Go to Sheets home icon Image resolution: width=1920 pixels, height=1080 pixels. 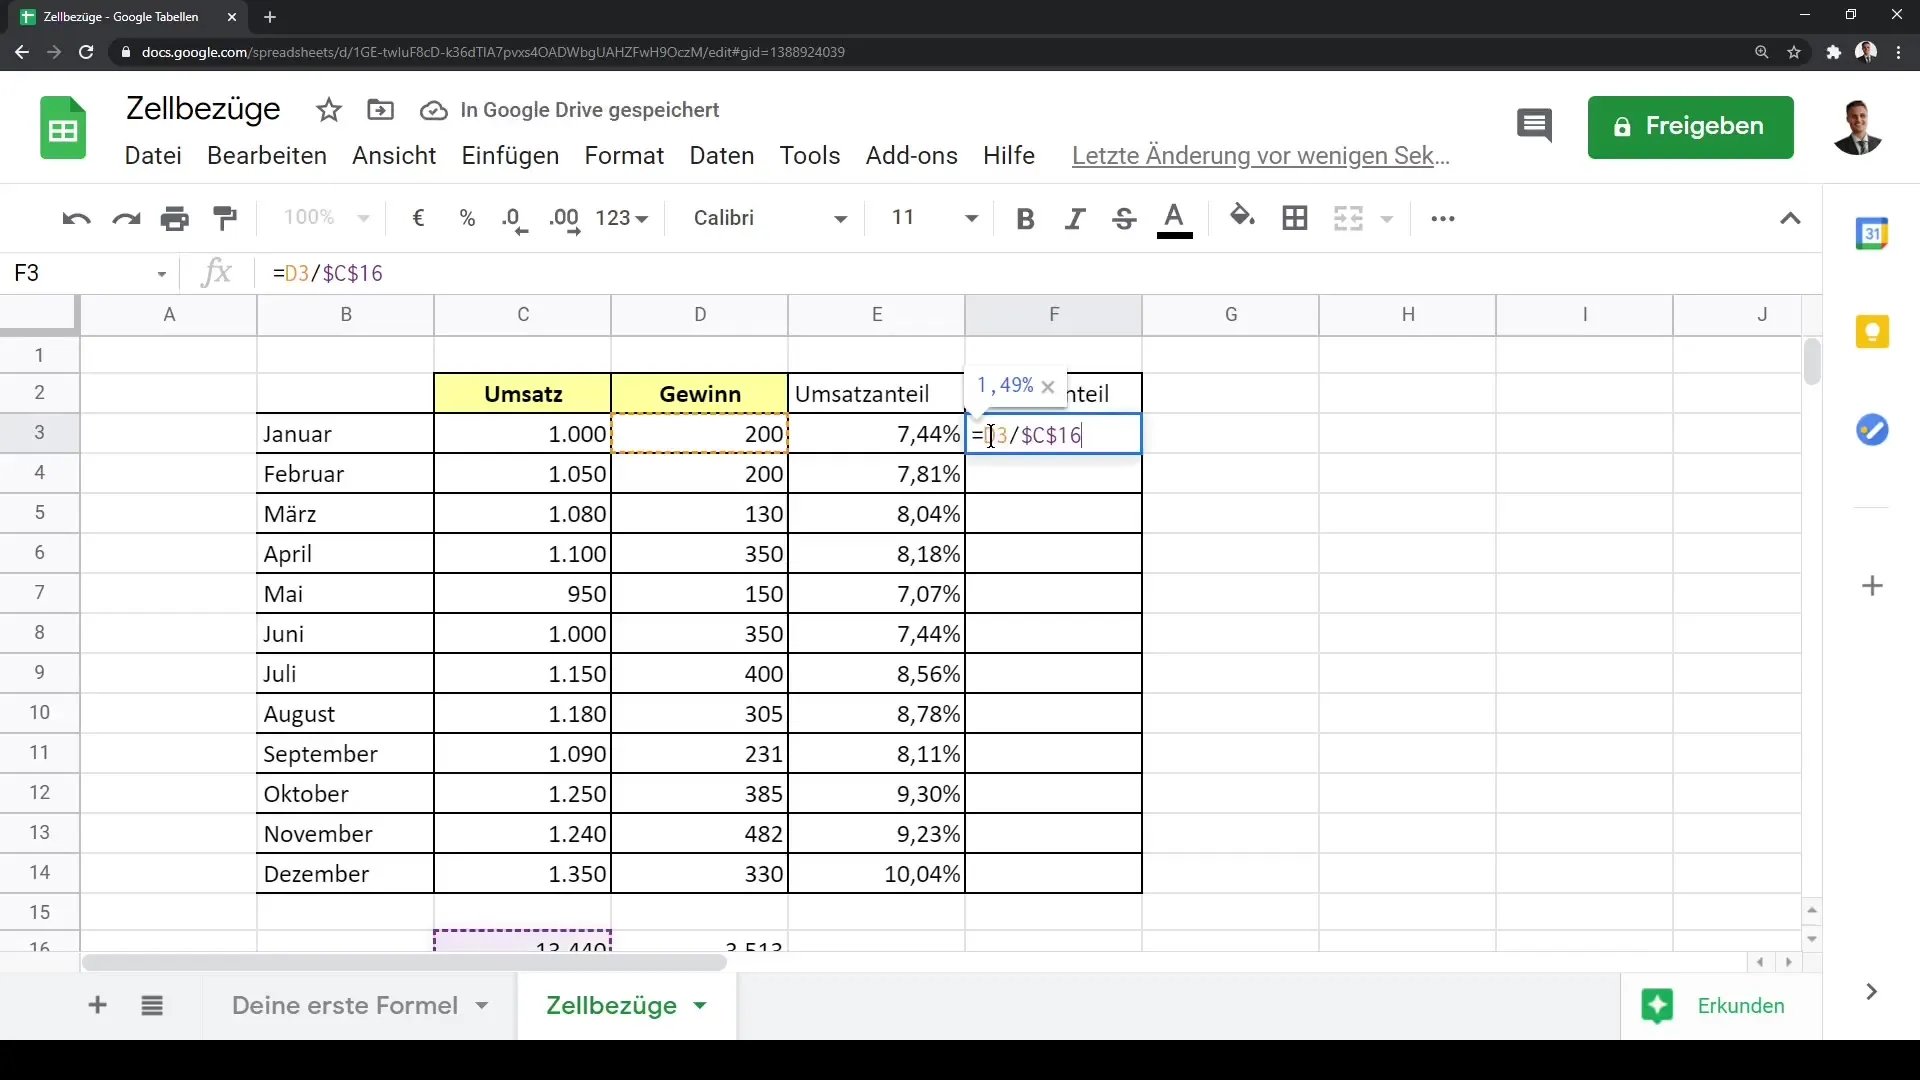click(63, 128)
